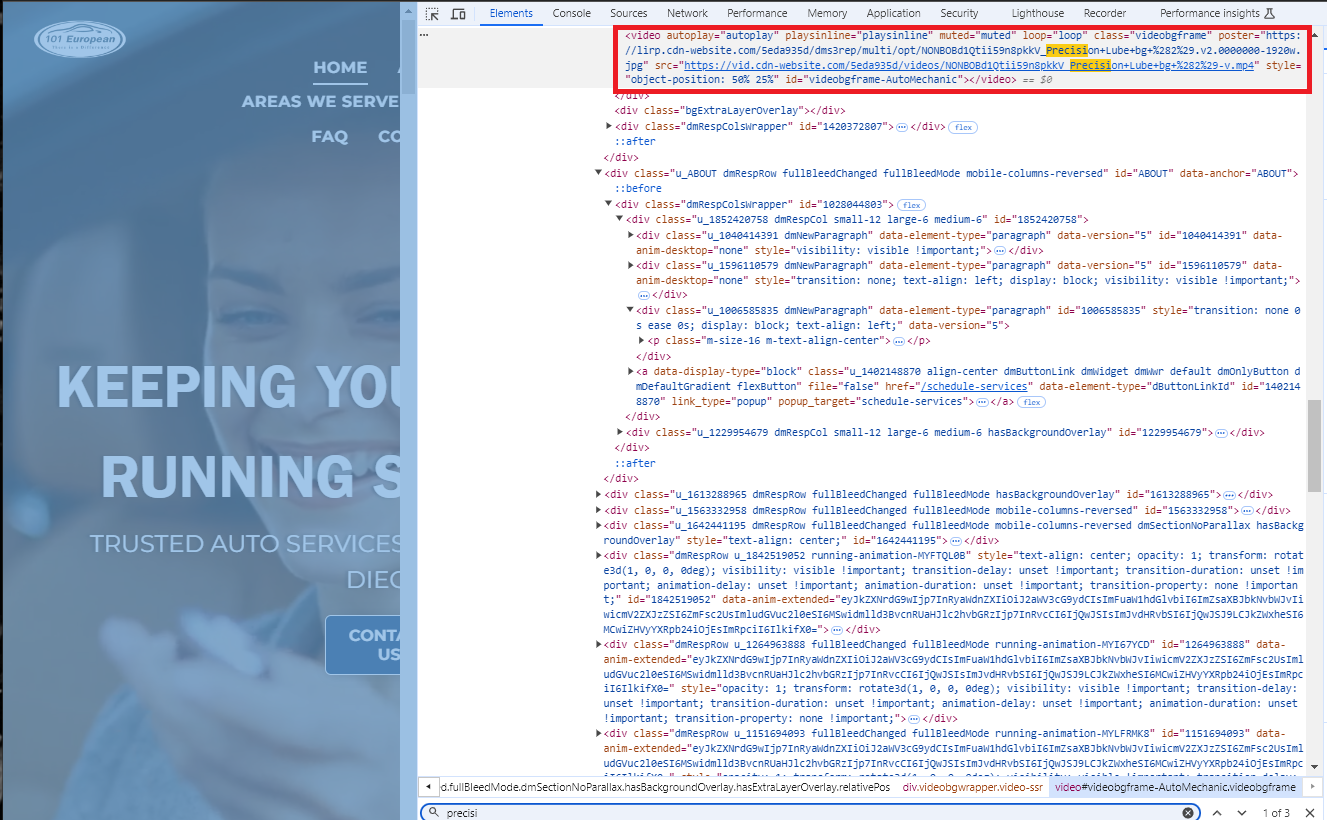Expand the u_1040414391 dmNewParagraph div
Viewport: 1327px width, 820px height.
pyautogui.click(x=631, y=235)
